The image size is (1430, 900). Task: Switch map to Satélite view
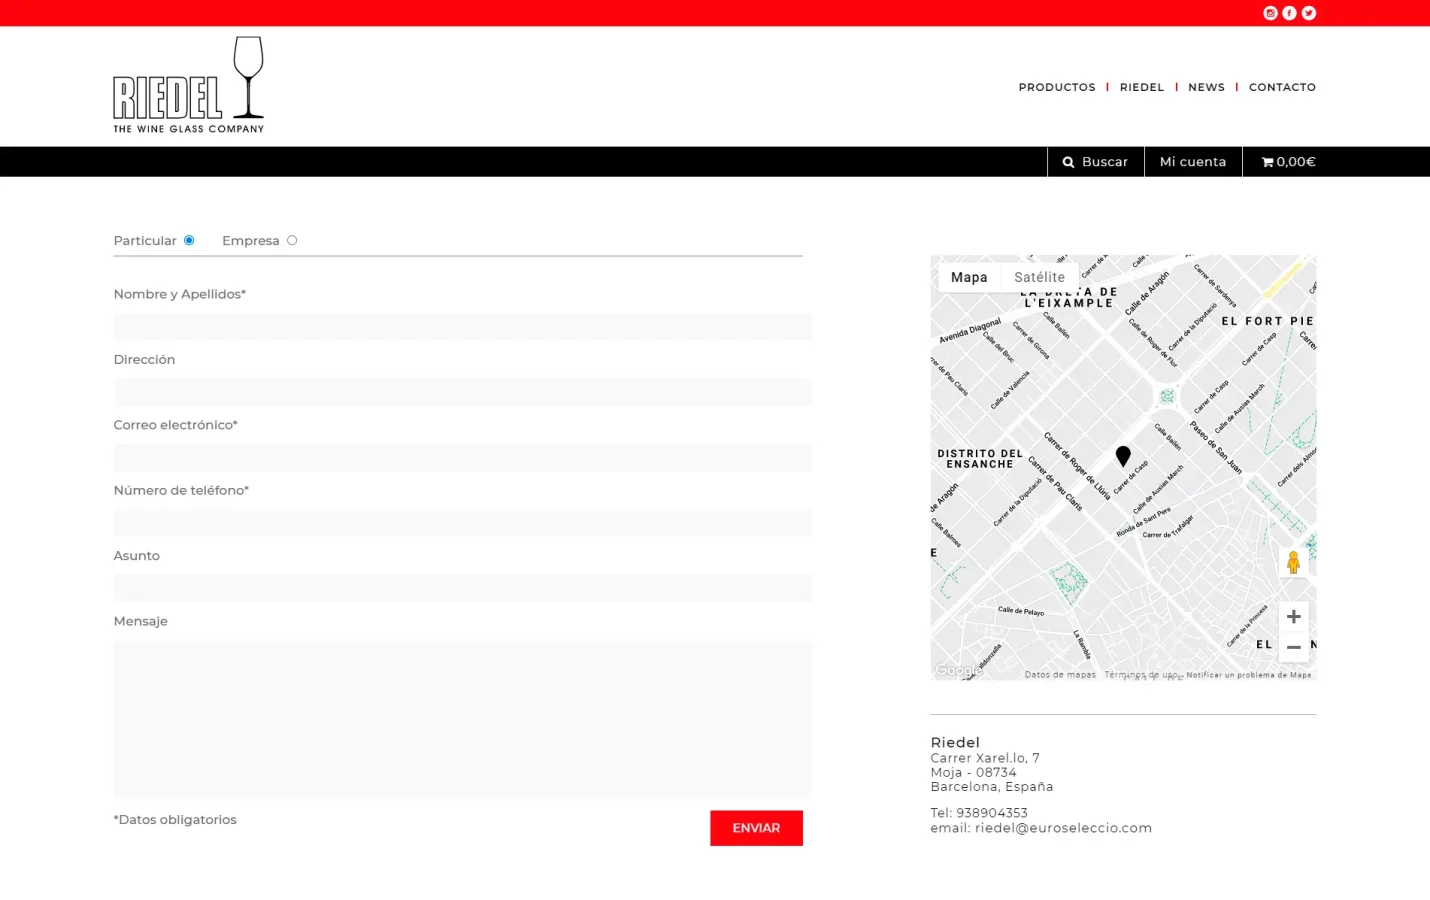coord(1039,277)
